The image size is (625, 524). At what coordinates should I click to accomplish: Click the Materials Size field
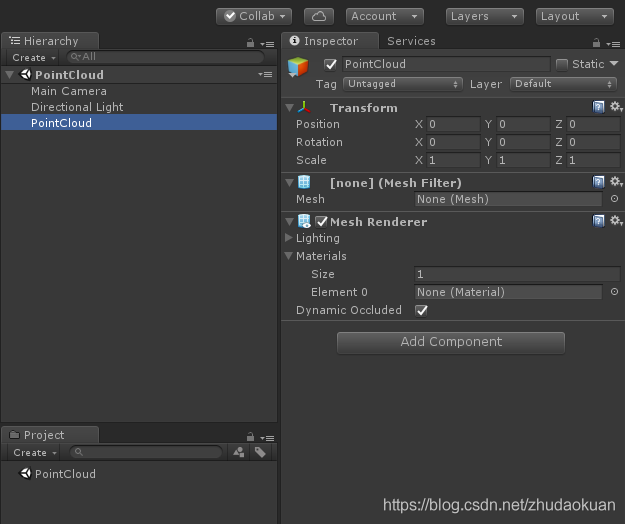click(517, 274)
